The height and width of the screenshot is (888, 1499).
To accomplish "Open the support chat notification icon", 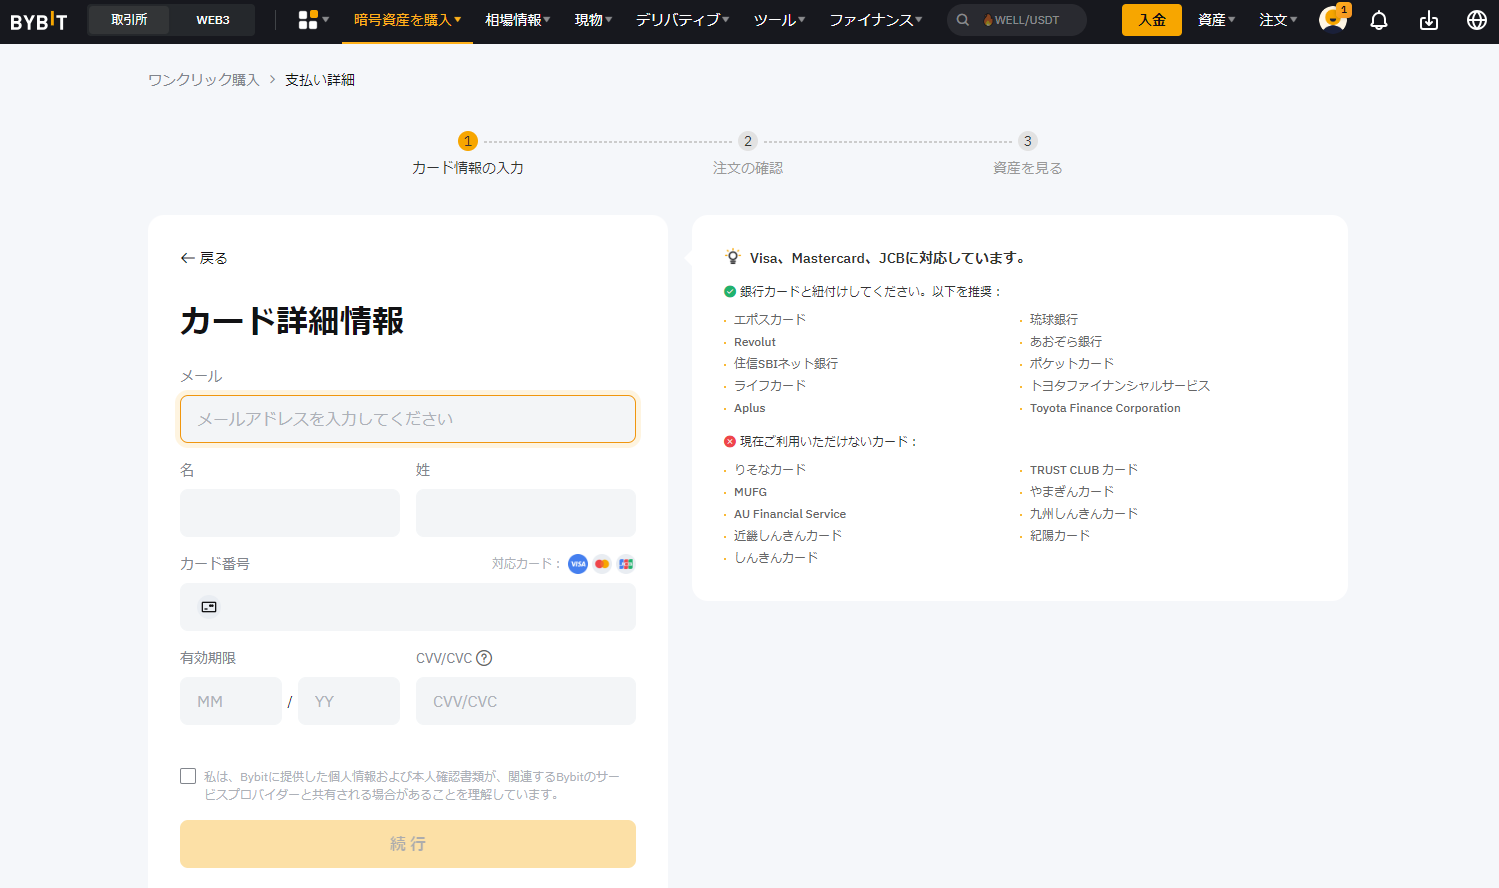I will [1333, 19].
